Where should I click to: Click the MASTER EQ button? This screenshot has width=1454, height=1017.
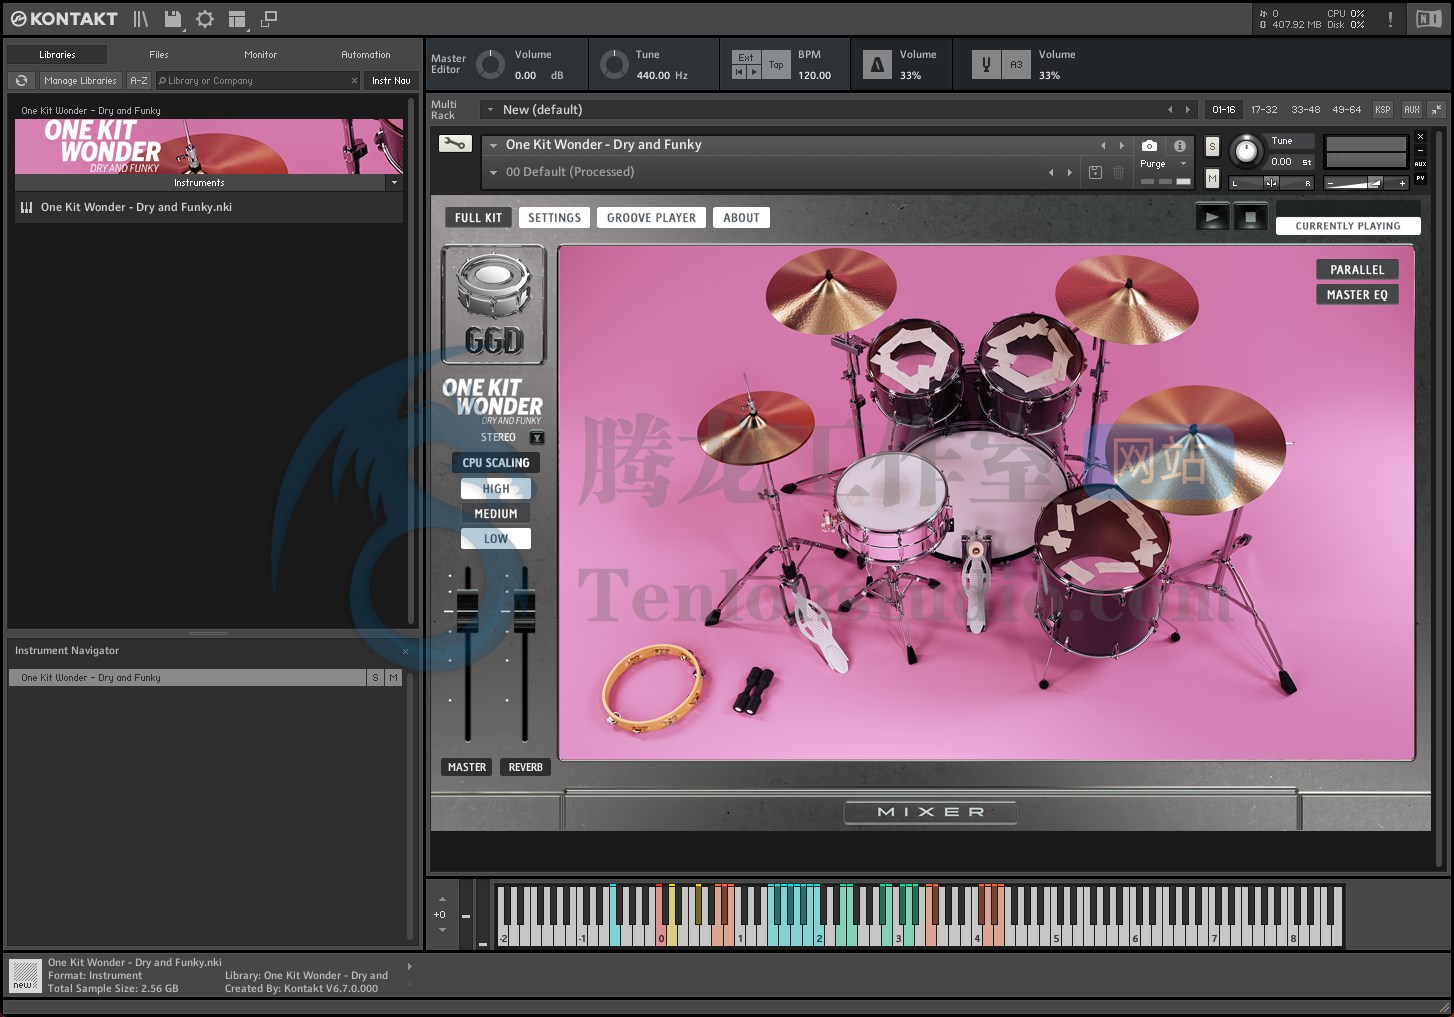pos(1357,295)
